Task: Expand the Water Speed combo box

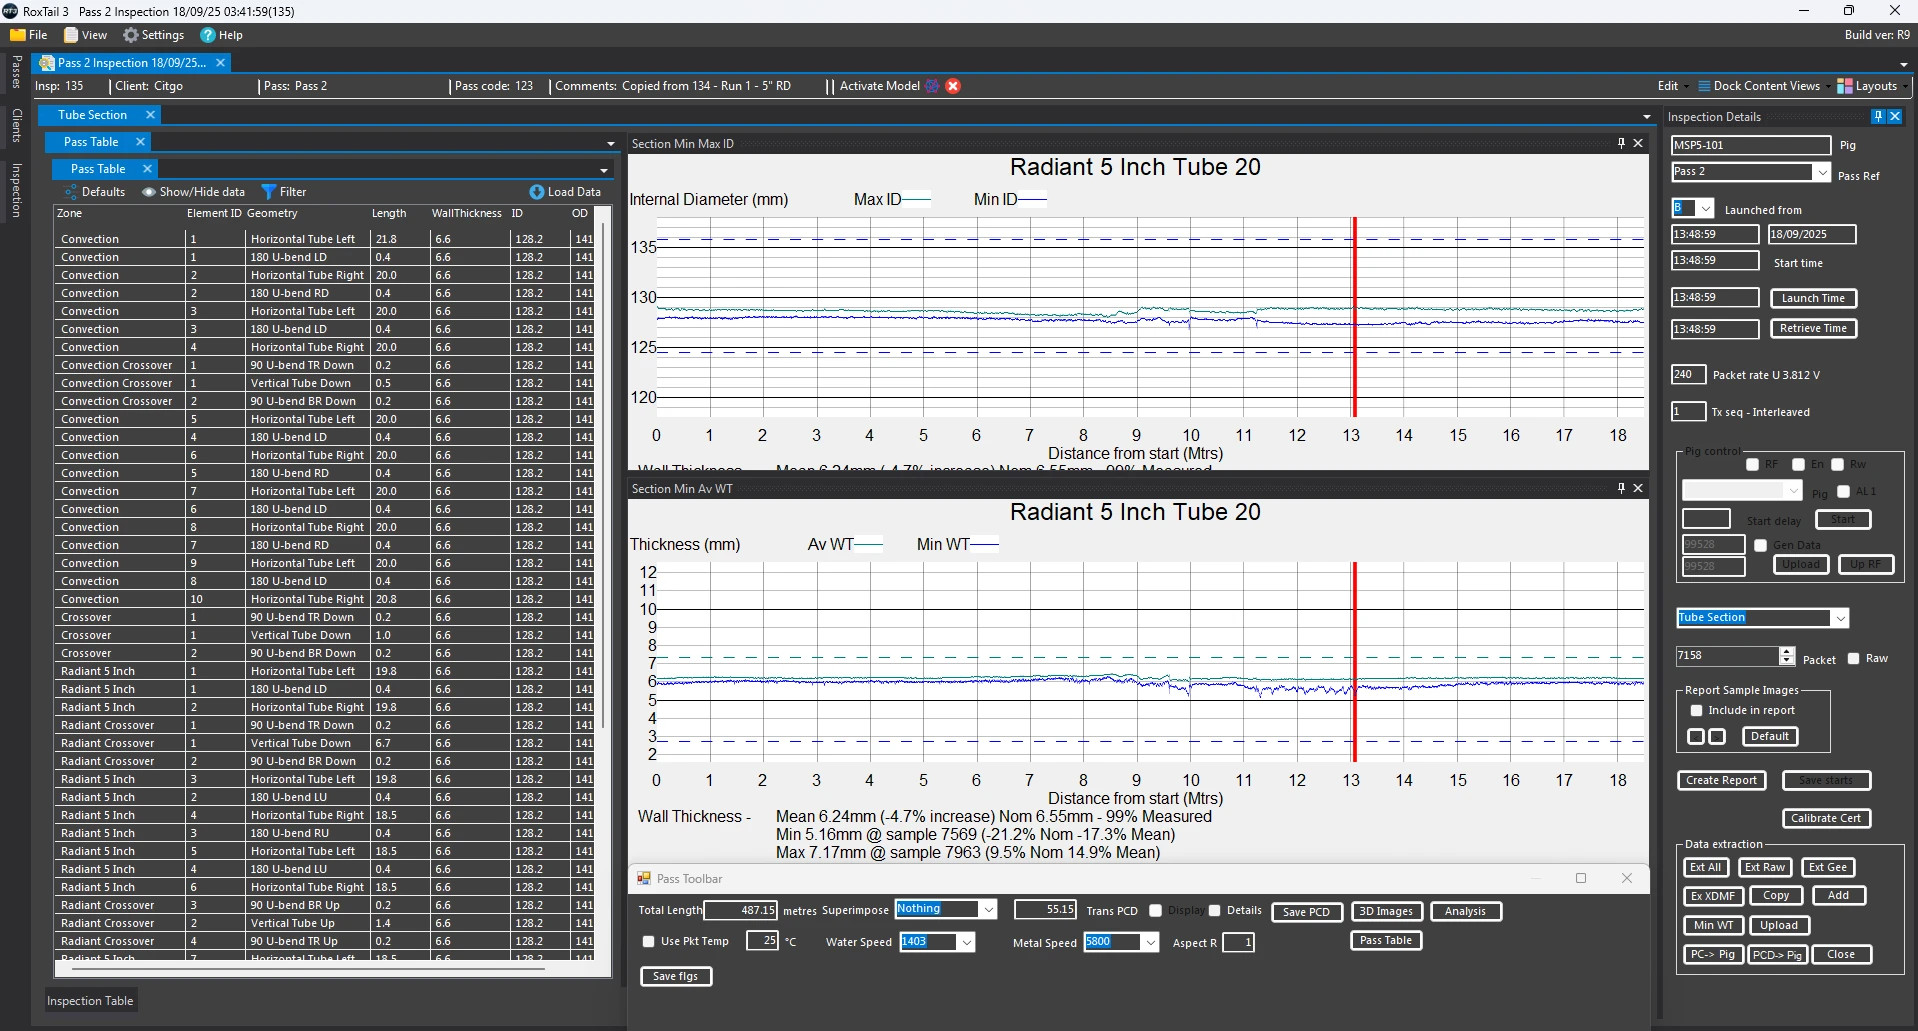Action: tap(966, 942)
